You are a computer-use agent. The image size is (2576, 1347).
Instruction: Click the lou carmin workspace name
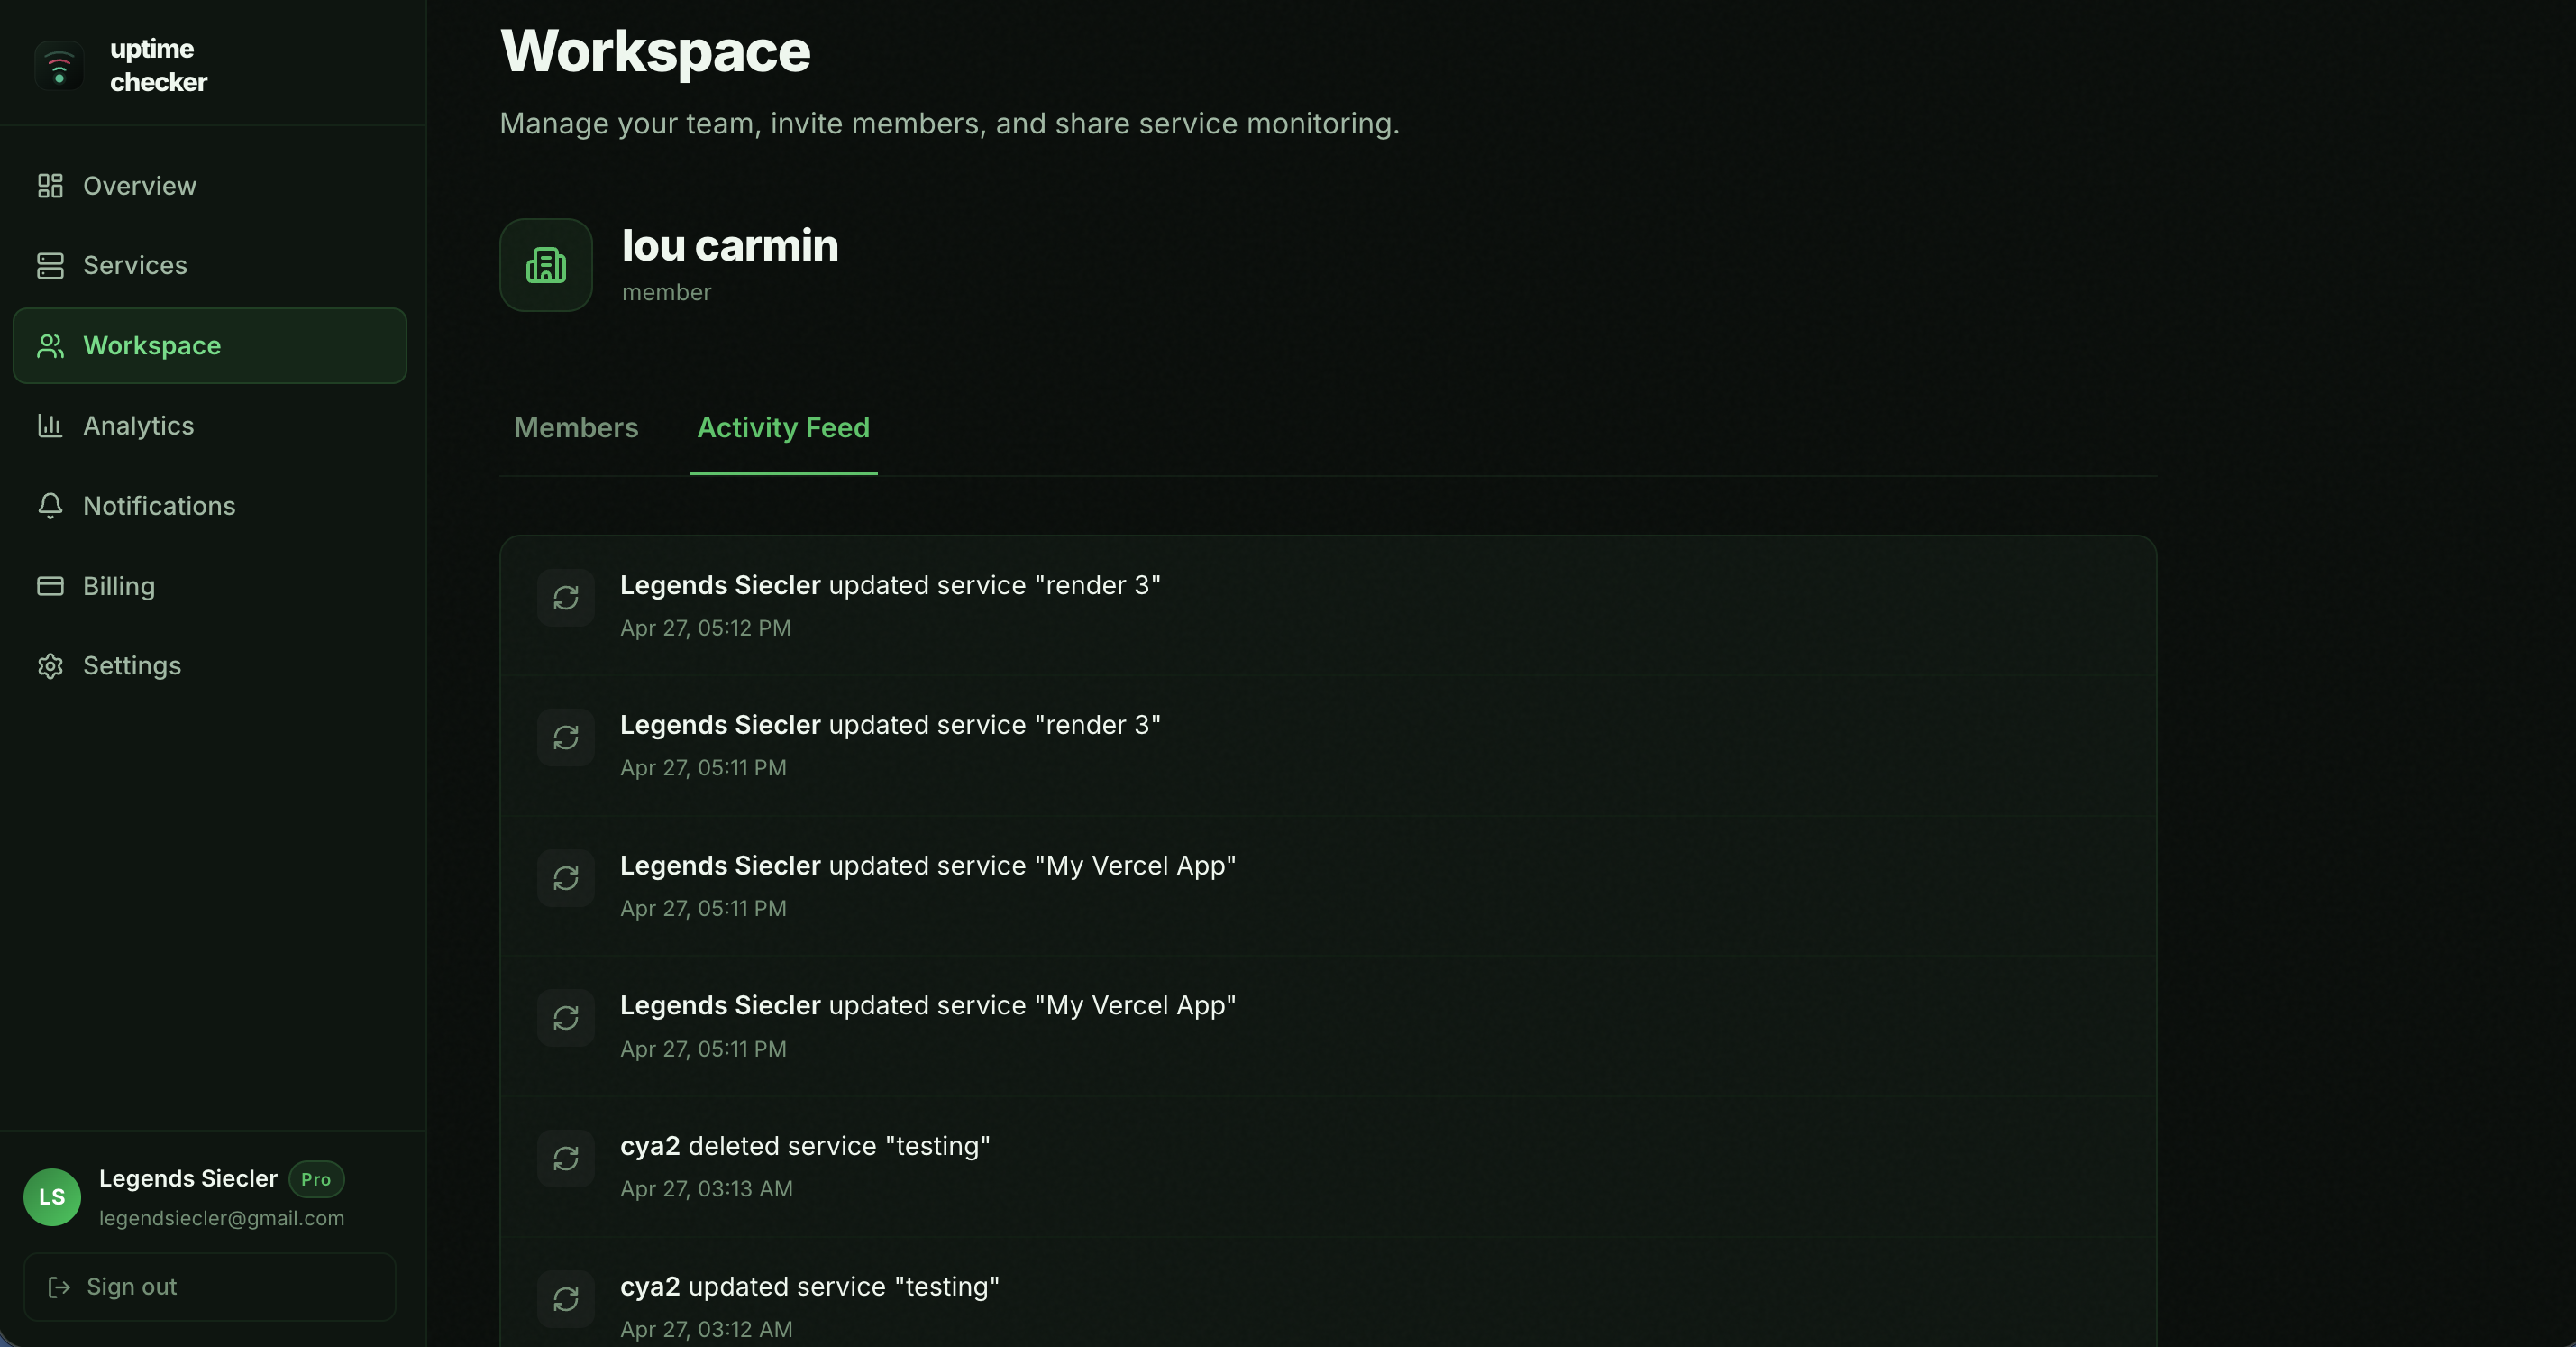click(x=730, y=246)
